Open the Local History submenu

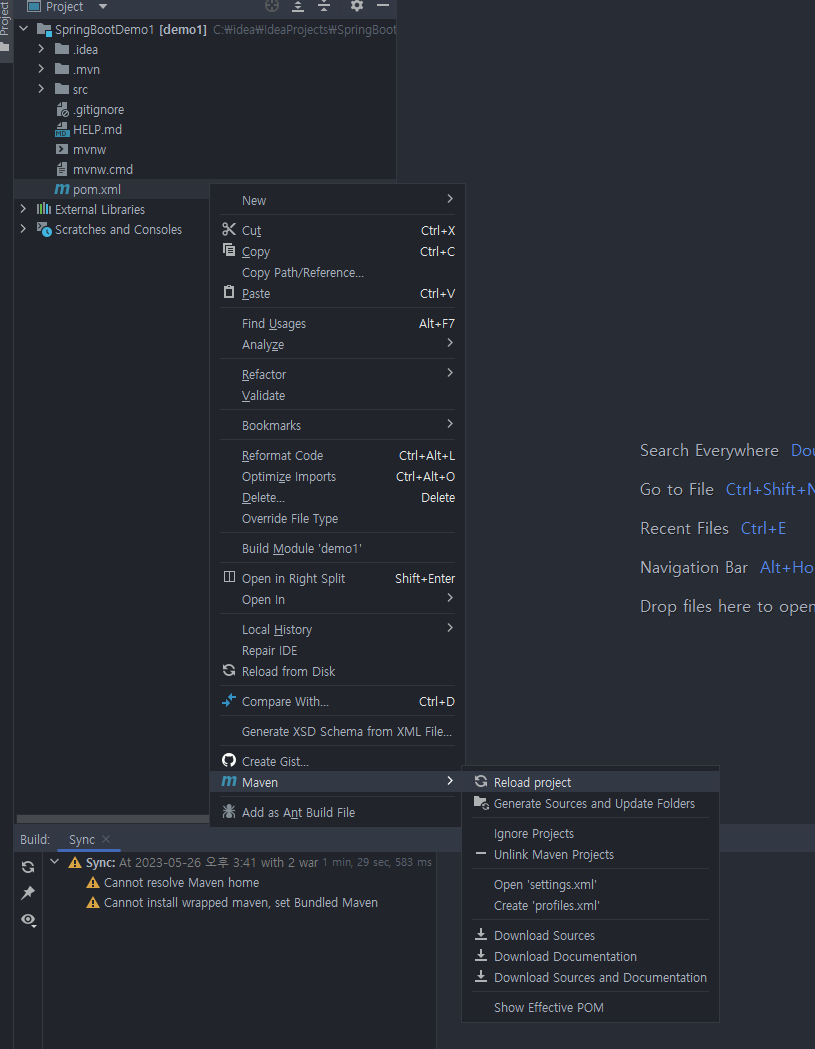point(338,630)
